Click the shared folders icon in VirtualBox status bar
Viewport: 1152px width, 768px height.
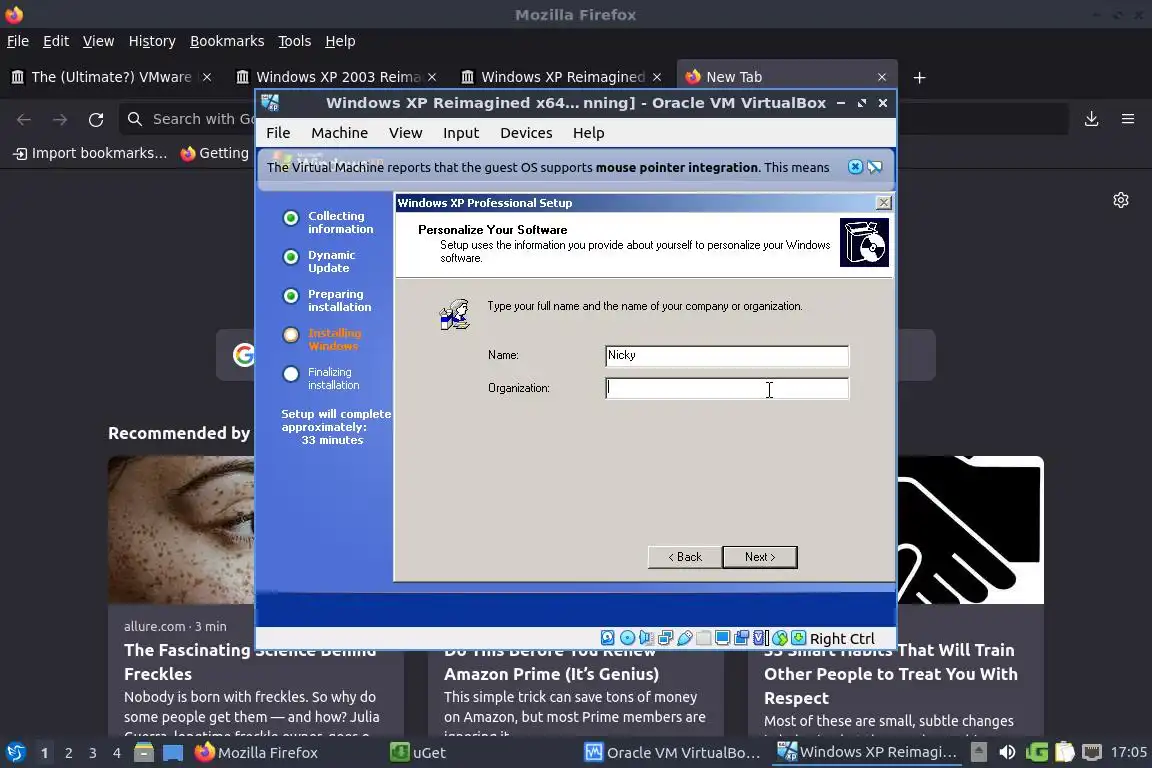click(x=704, y=638)
